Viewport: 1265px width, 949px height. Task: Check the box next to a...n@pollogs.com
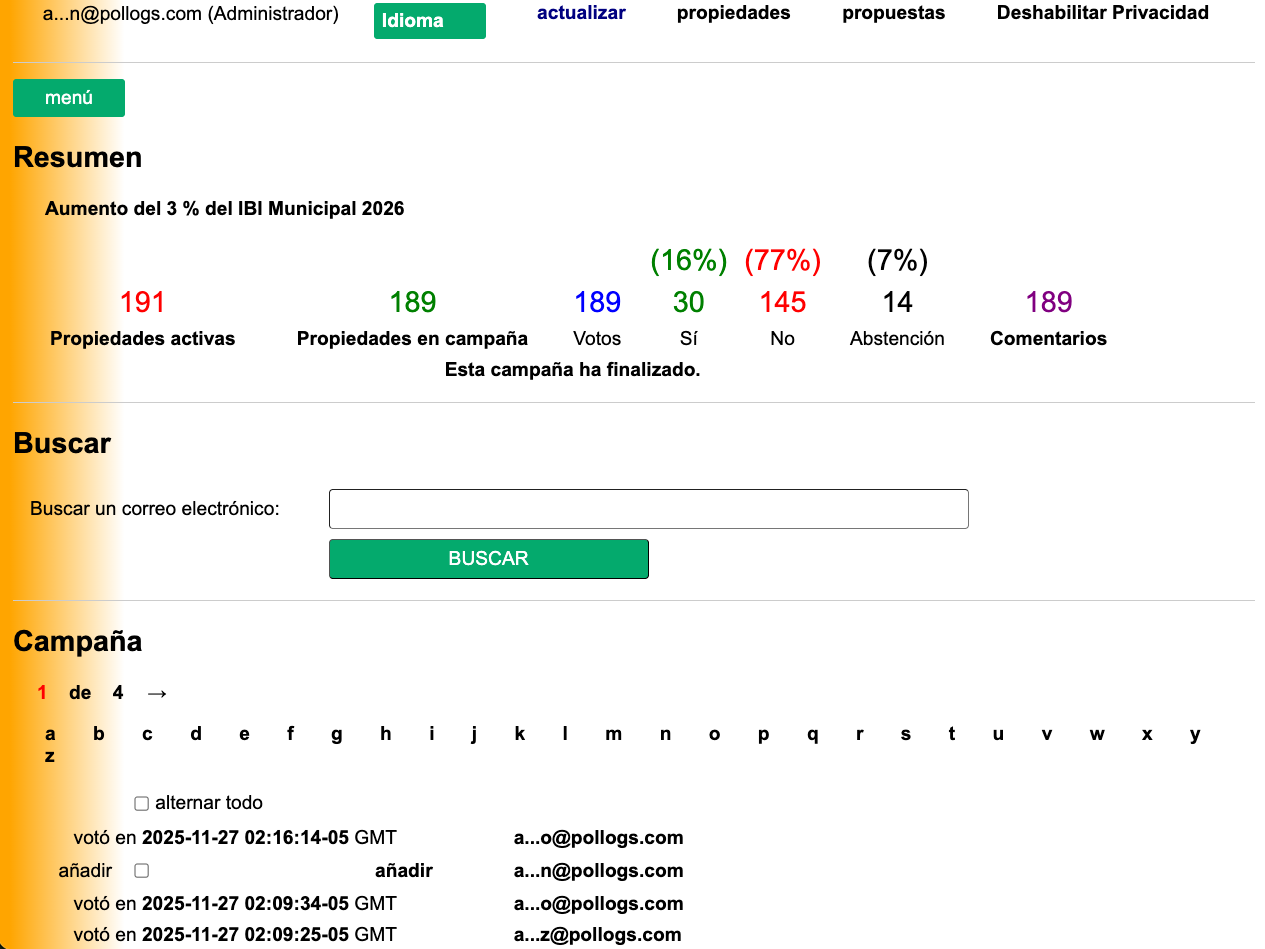click(x=141, y=870)
